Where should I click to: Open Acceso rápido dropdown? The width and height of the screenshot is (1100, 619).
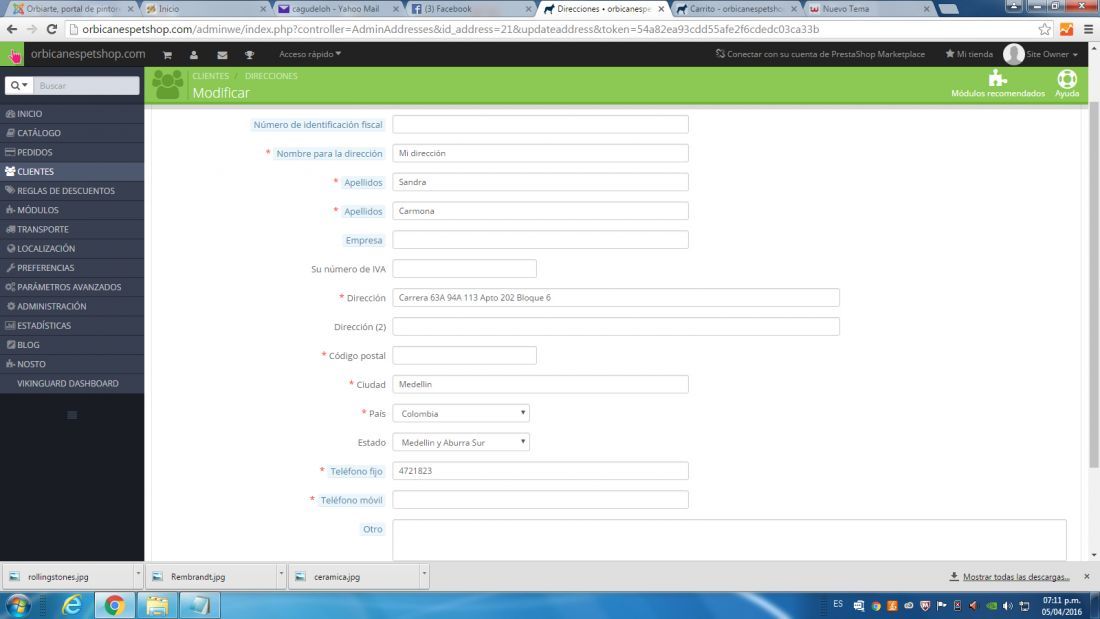309,54
